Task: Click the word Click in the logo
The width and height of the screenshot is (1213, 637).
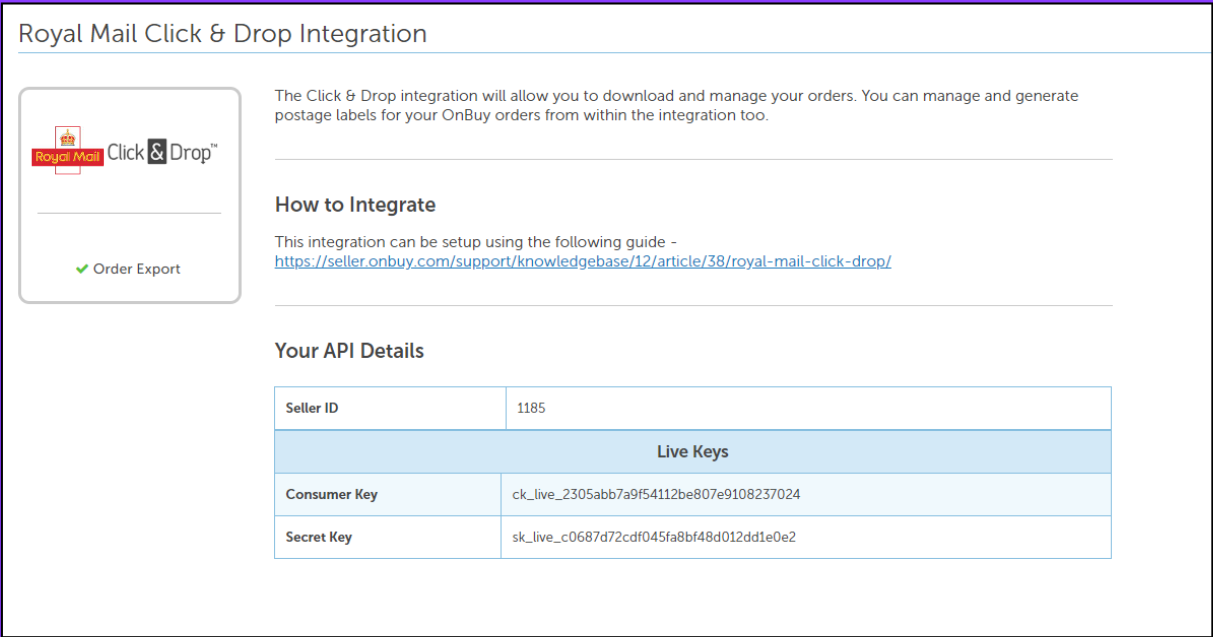Action: [x=125, y=153]
